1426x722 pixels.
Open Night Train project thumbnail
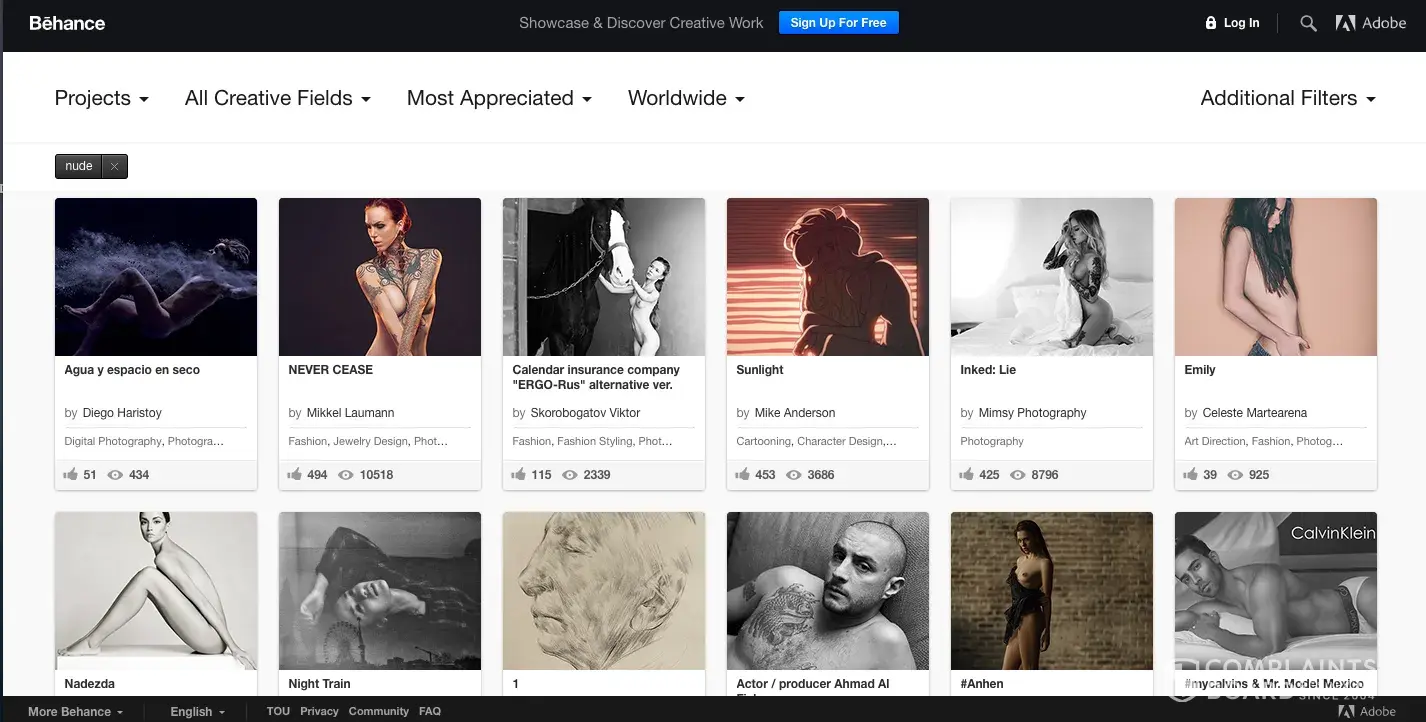pyautogui.click(x=380, y=591)
